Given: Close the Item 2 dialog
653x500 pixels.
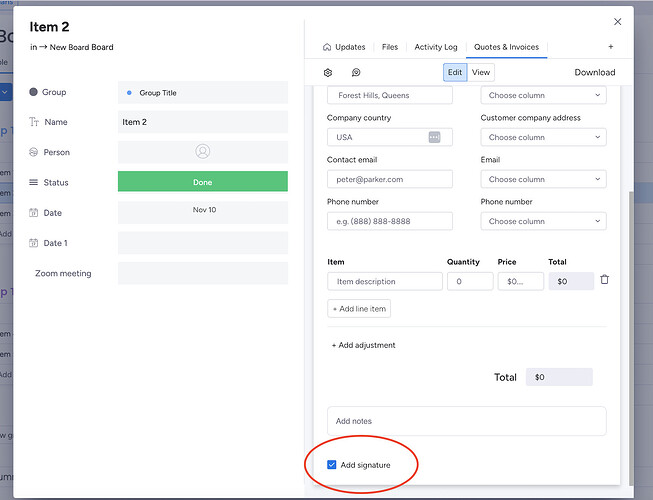Looking at the screenshot, I should point(618,22).
